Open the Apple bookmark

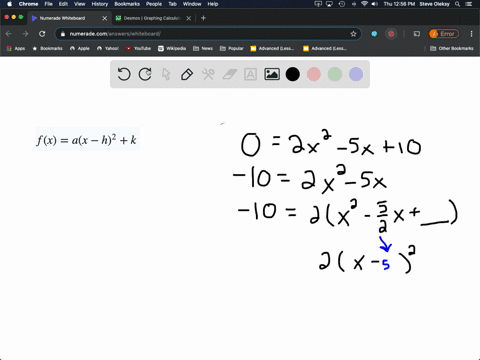80,48
